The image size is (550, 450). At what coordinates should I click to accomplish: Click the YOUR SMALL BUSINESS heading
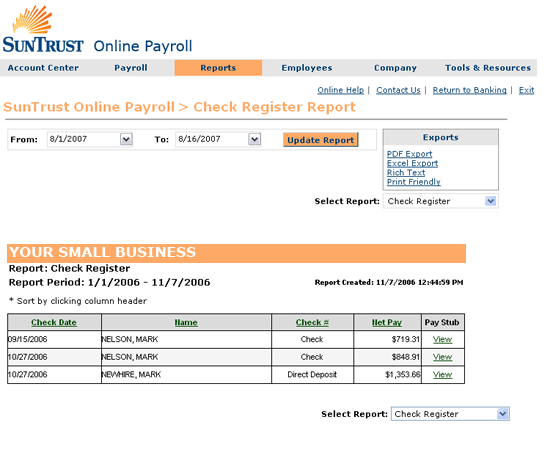(x=102, y=253)
